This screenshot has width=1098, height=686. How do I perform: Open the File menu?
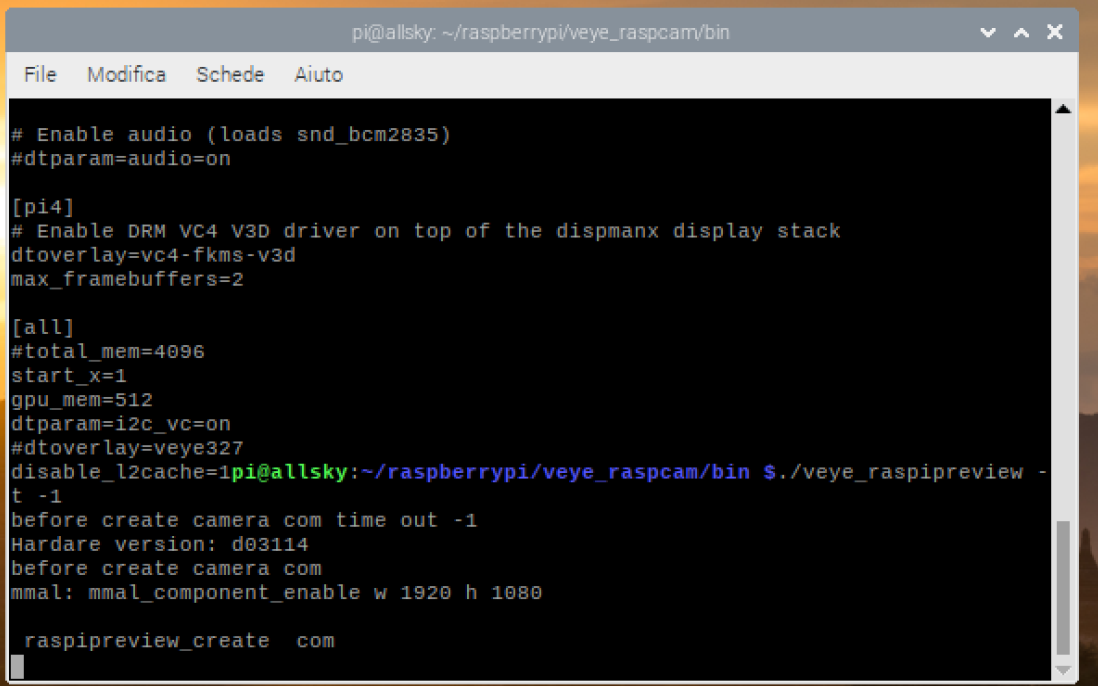[x=40, y=75]
